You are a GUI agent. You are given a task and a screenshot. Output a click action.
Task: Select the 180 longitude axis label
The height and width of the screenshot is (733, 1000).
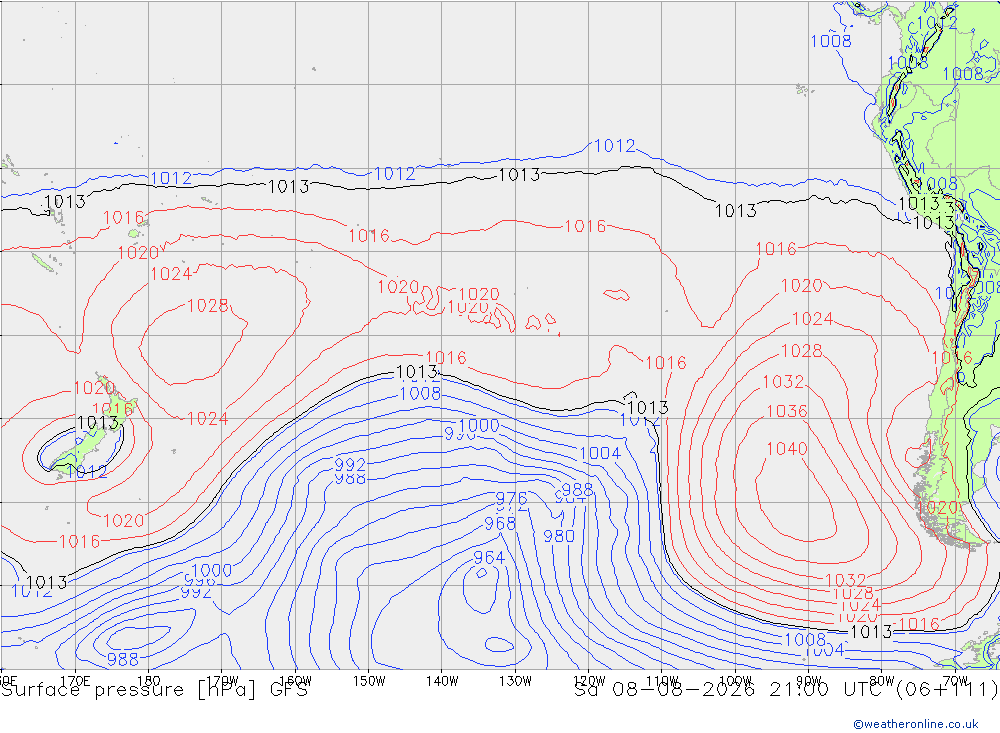pos(149,681)
